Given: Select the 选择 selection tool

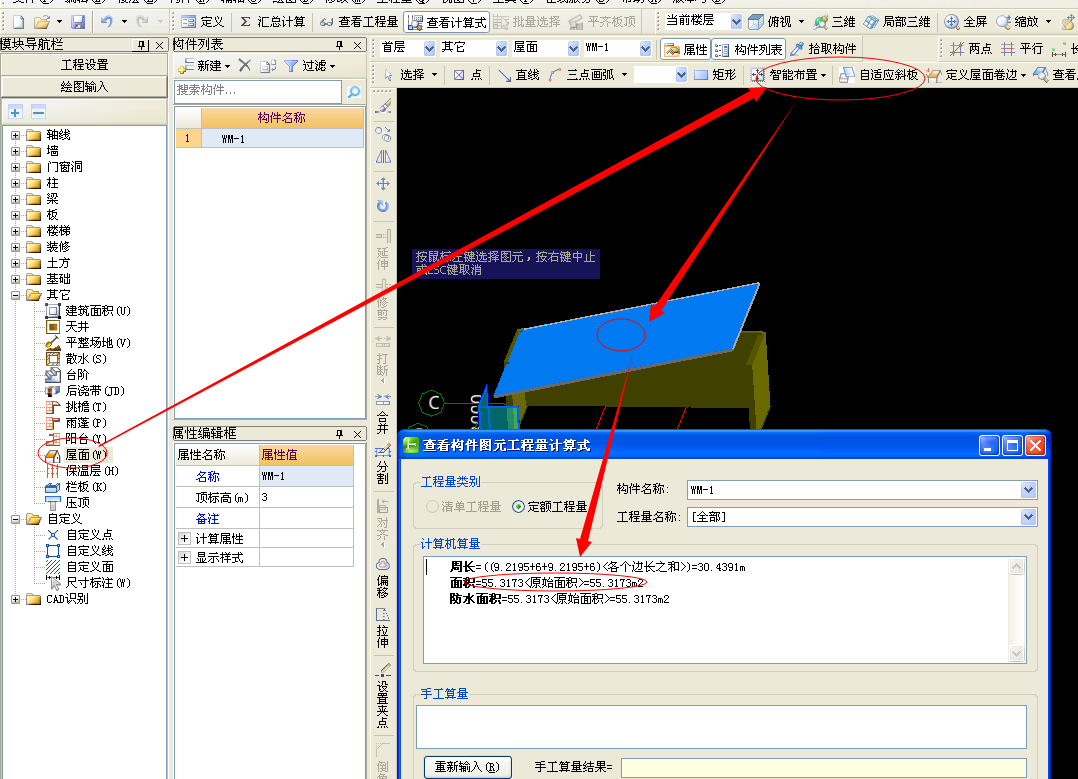Looking at the screenshot, I should 404,75.
